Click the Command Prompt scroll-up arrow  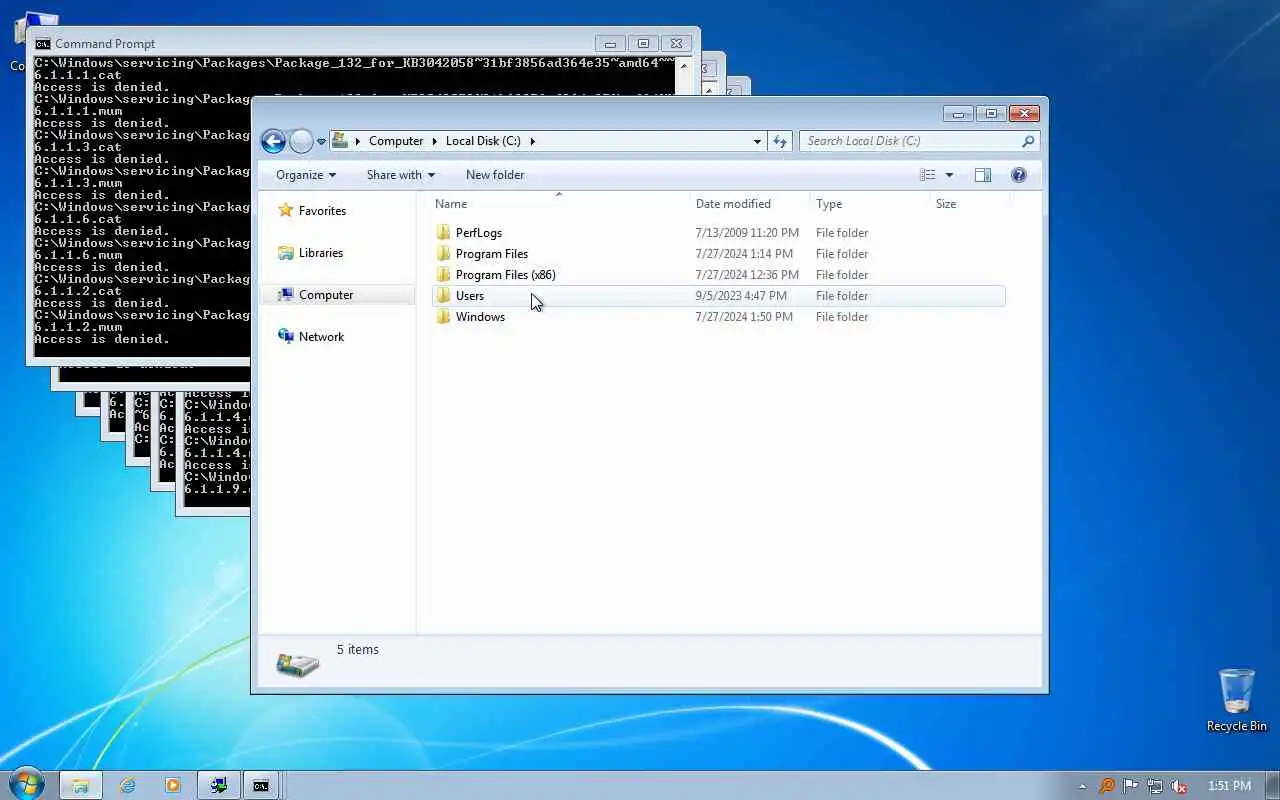tap(684, 66)
